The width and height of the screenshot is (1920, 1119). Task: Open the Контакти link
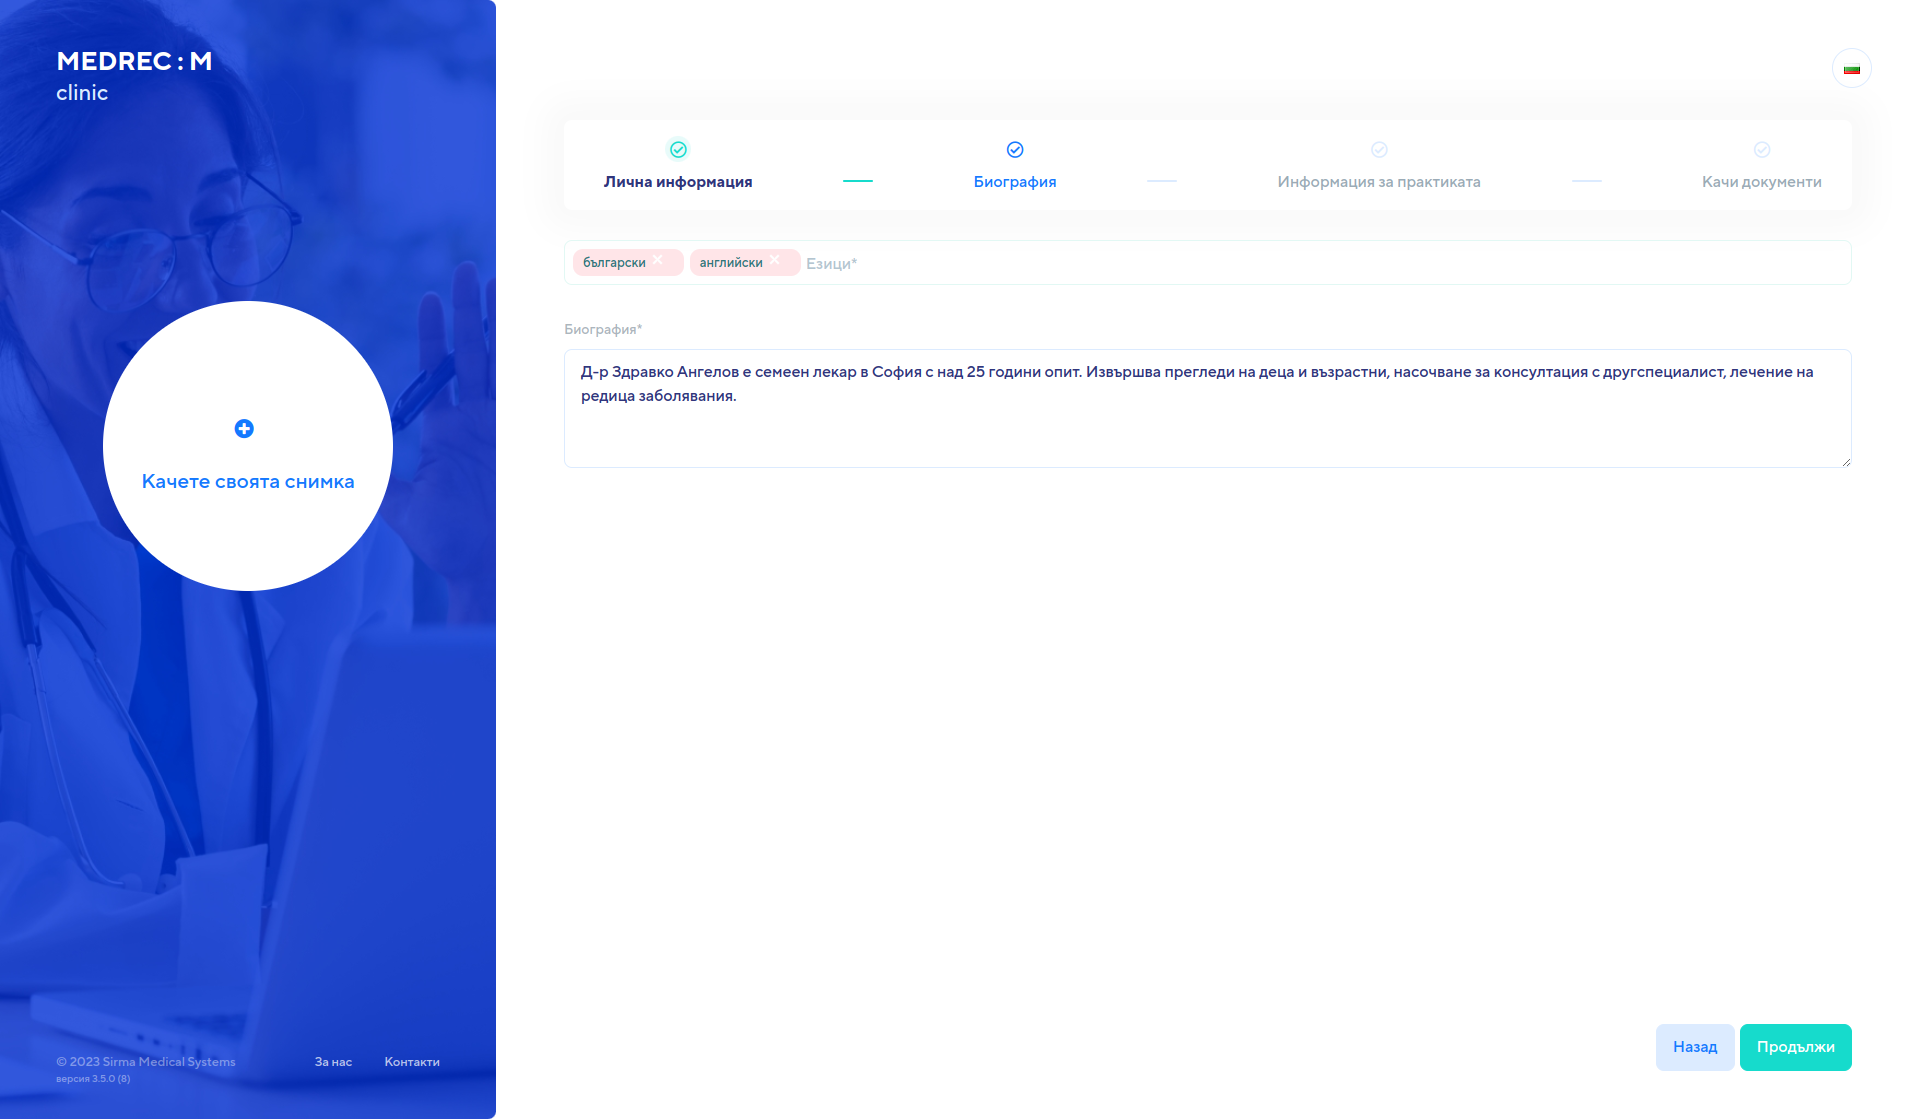(412, 1062)
